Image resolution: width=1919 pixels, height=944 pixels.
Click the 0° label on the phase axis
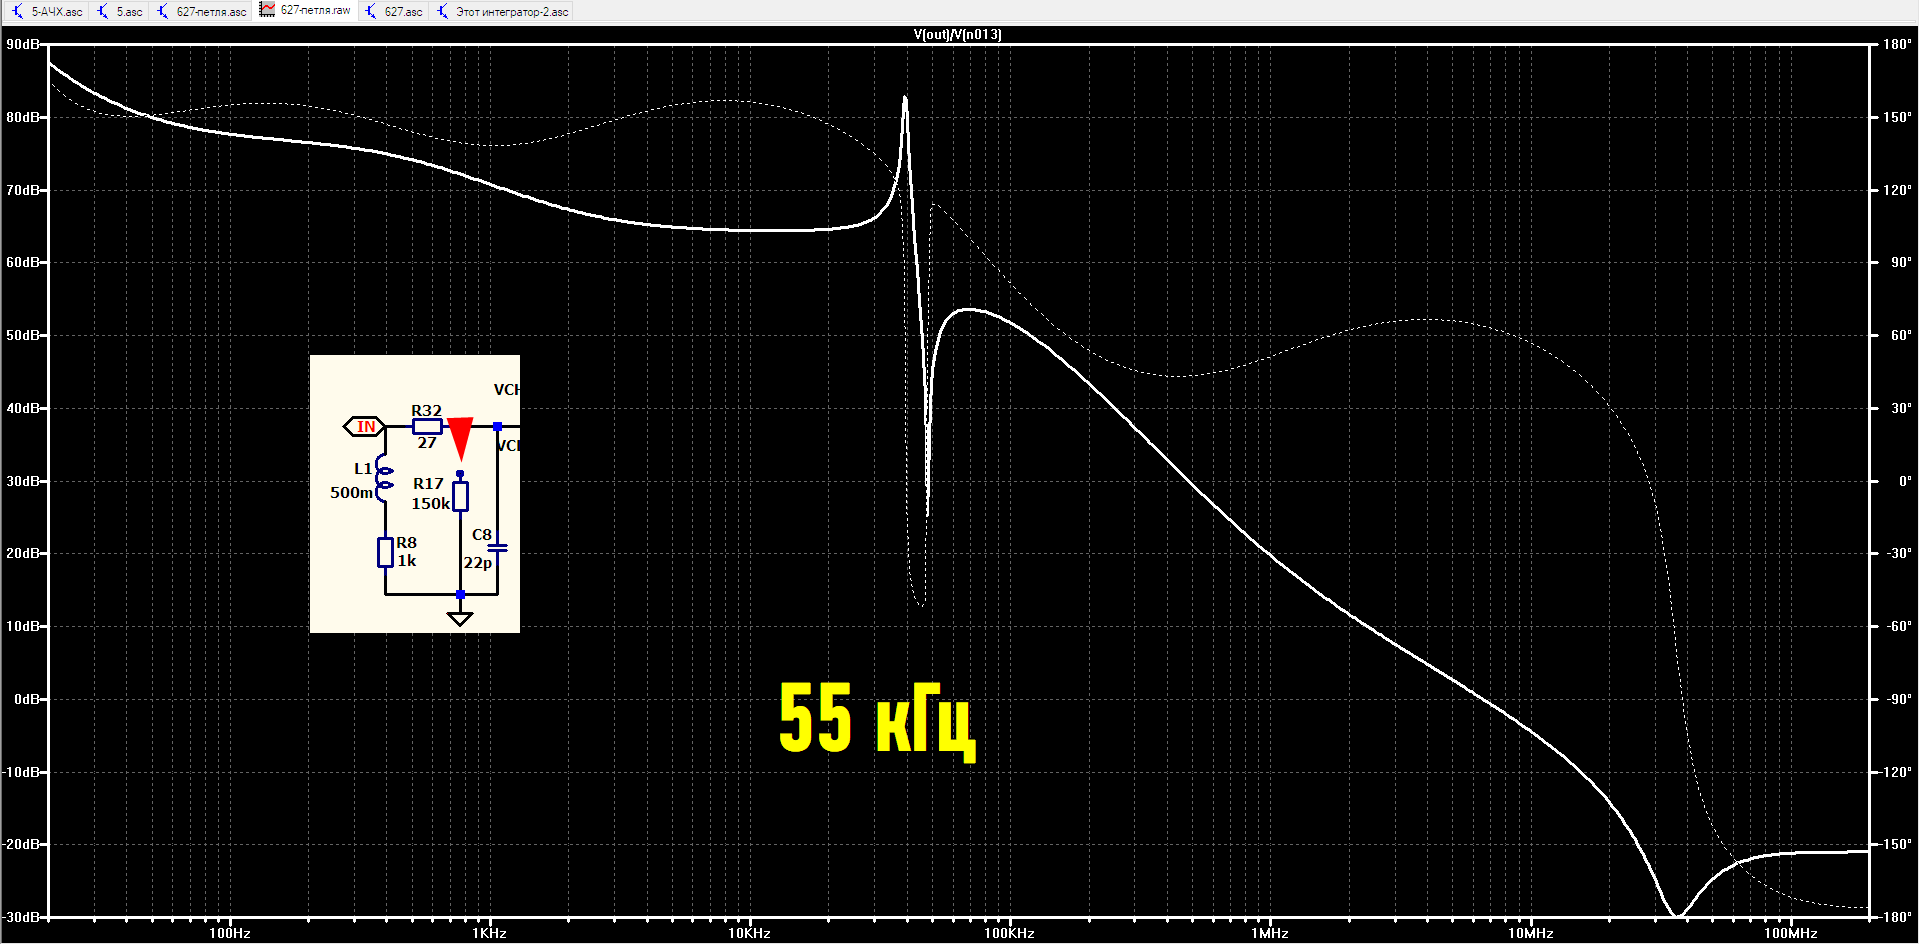[x=1905, y=481]
